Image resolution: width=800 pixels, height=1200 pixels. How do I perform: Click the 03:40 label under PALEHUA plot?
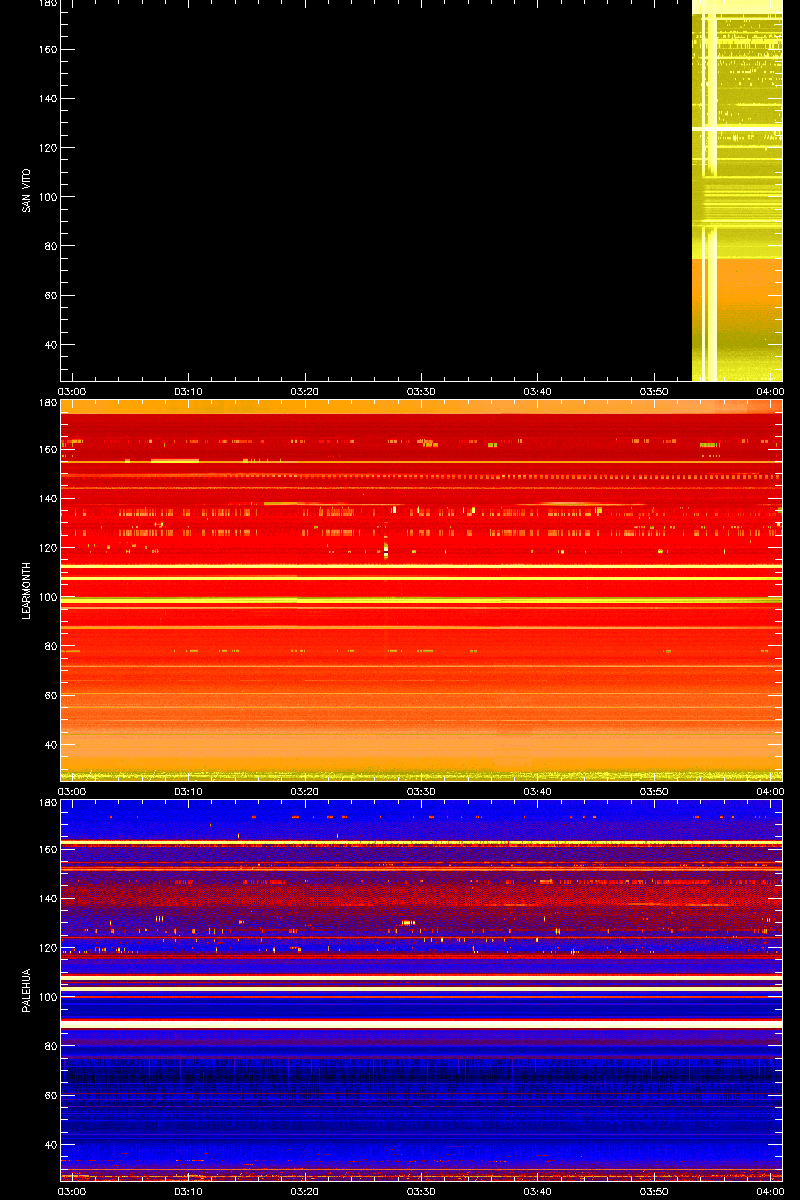pos(538,1191)
